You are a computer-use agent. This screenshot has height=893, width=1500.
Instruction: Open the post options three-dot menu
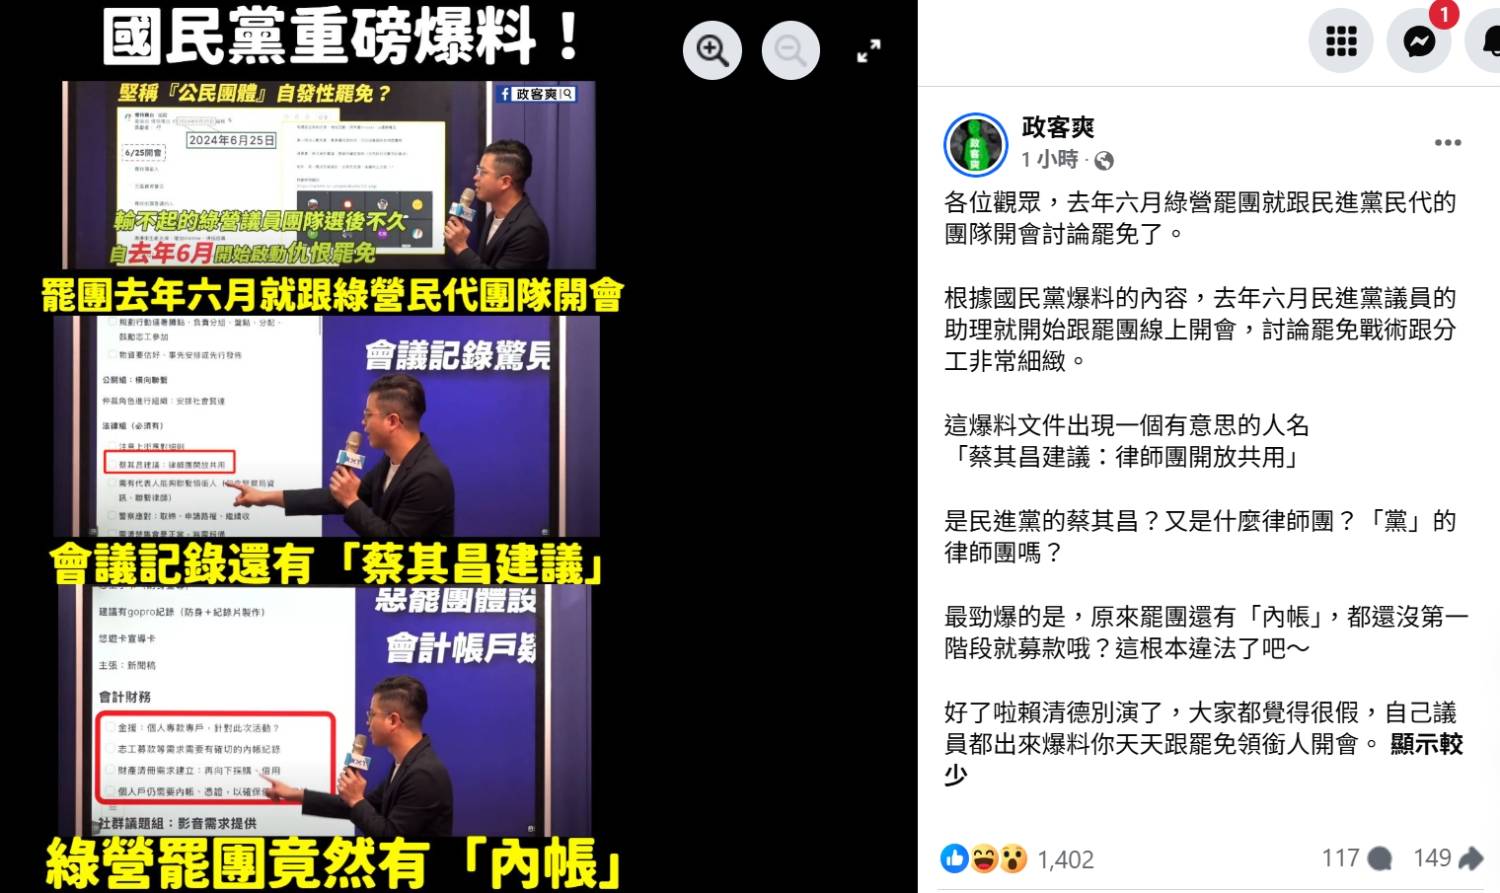[x=1448, y=143]
